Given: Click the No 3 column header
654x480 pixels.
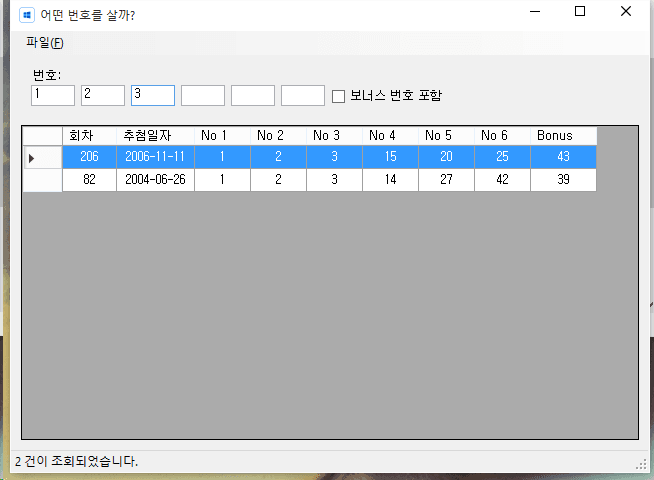Looking at the screenshot, I should (x=335, y=136).
